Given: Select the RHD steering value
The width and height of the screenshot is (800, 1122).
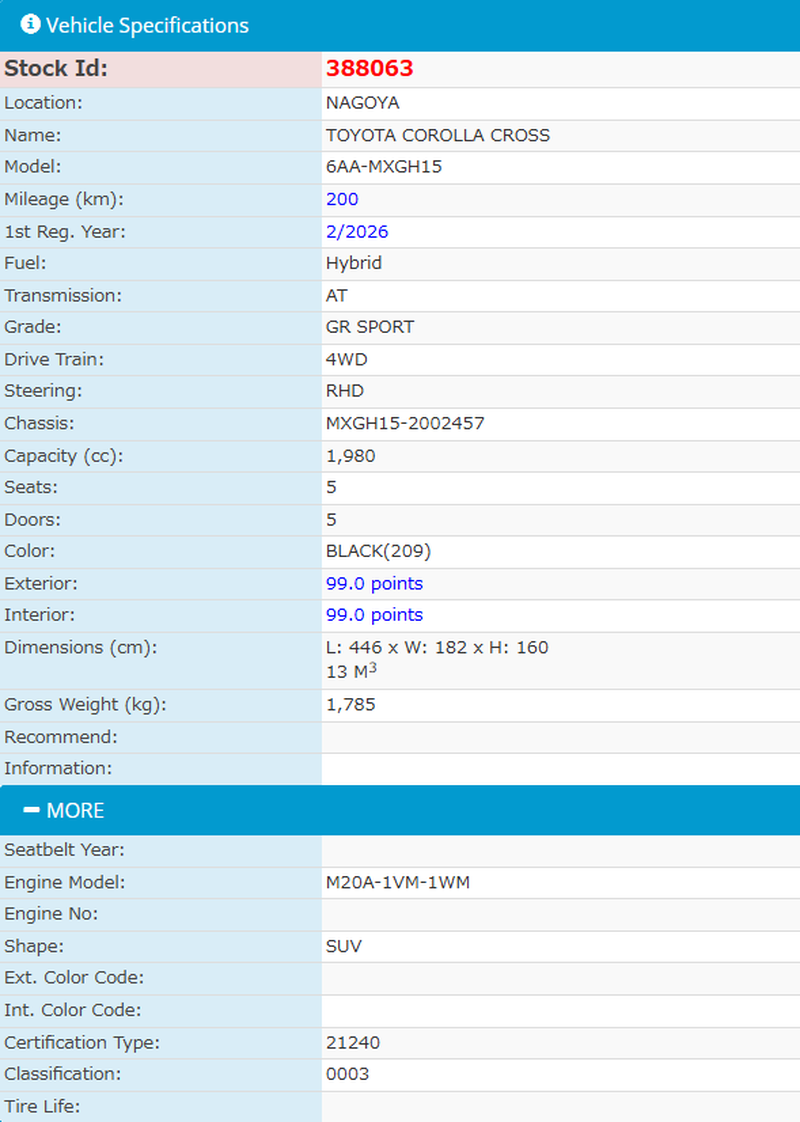Looking at the screenshot, I should coord(345,391).
